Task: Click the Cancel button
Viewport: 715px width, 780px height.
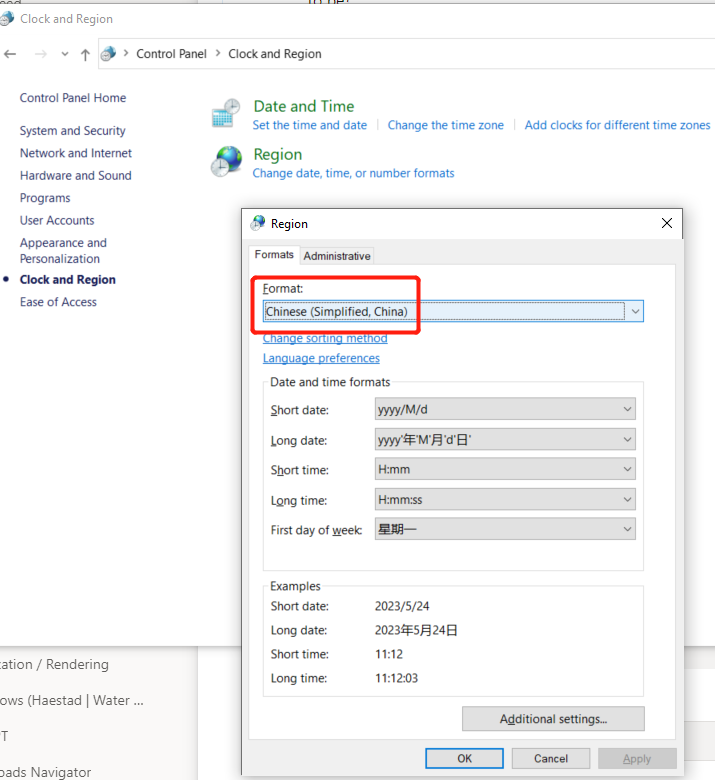Action: (551, 758)
